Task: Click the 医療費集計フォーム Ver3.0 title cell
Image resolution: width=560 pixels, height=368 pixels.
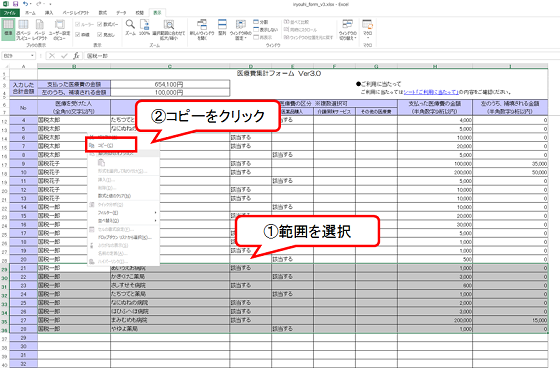Action: 279,73
